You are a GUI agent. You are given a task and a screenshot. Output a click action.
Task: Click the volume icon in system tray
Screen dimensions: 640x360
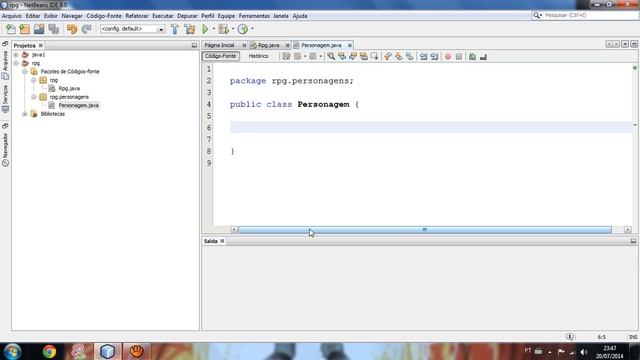tap(584, 352)
